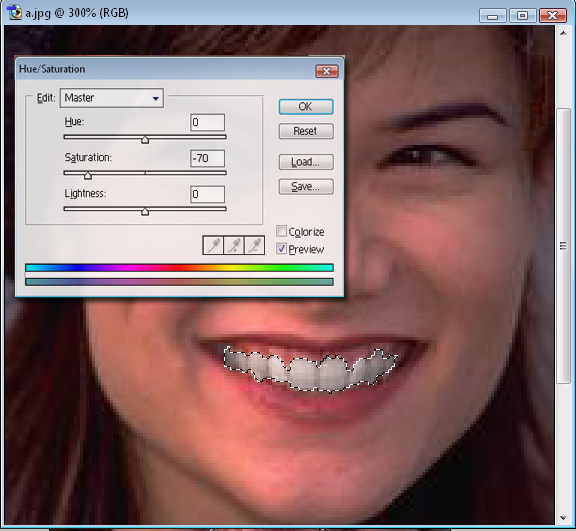Click the vertical scrollbar down arrow
Viewport: 576px width, 531px height.
[x=563, y=518]
